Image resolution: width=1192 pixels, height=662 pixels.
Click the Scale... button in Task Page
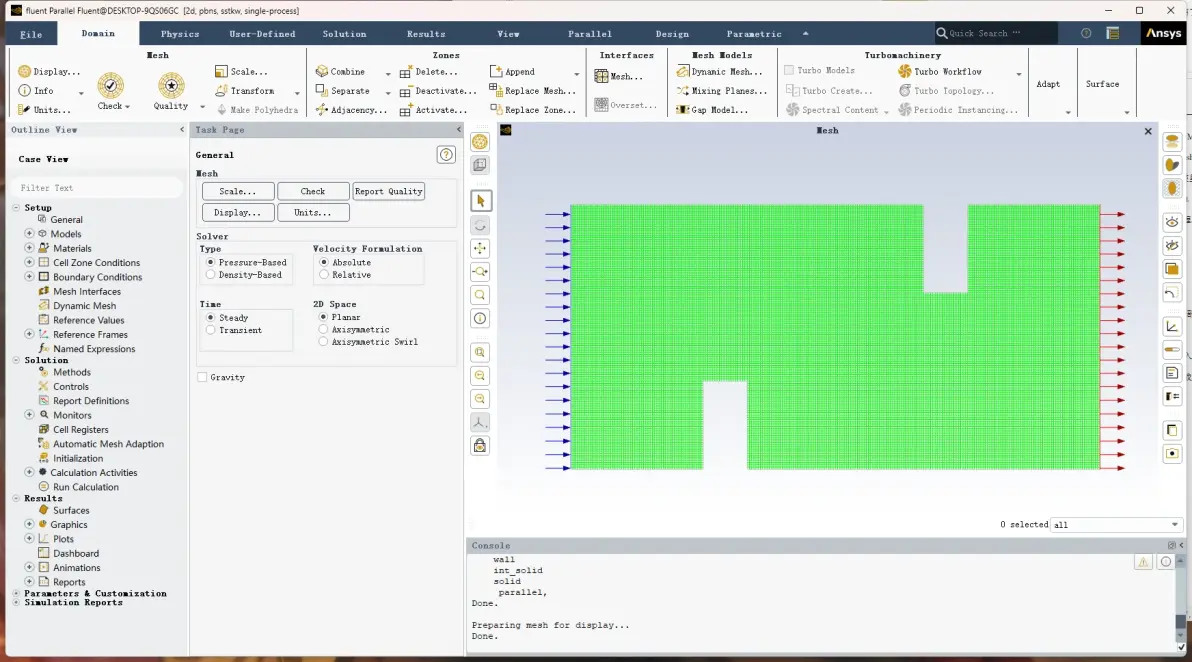click(x=238, y=192)
